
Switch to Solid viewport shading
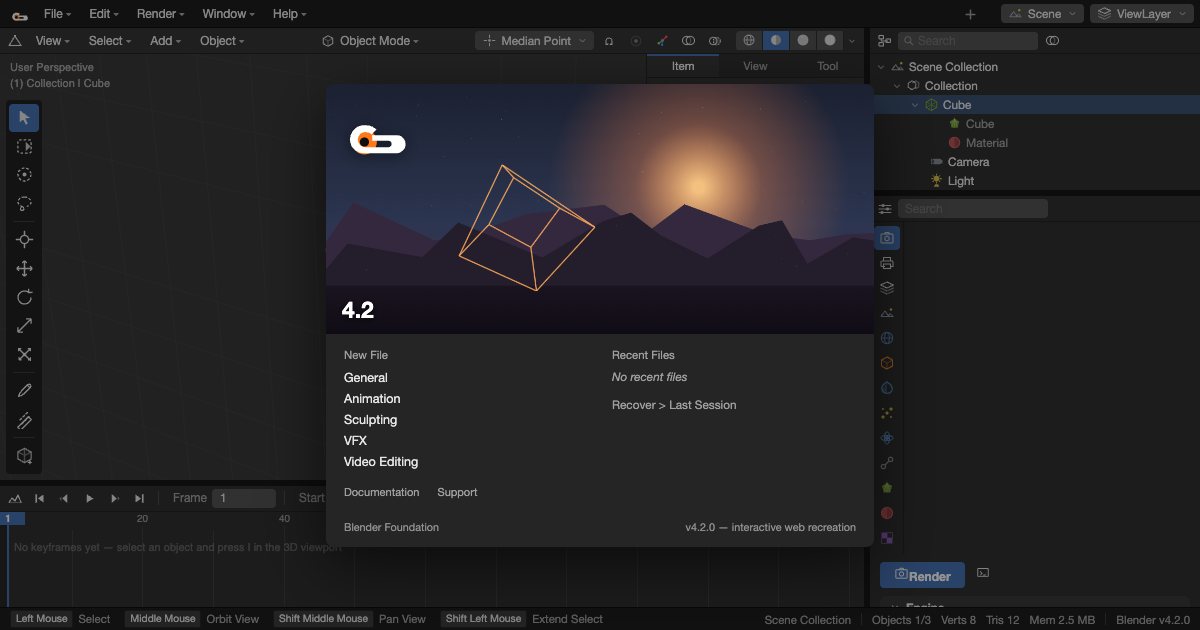coord(776,41)
